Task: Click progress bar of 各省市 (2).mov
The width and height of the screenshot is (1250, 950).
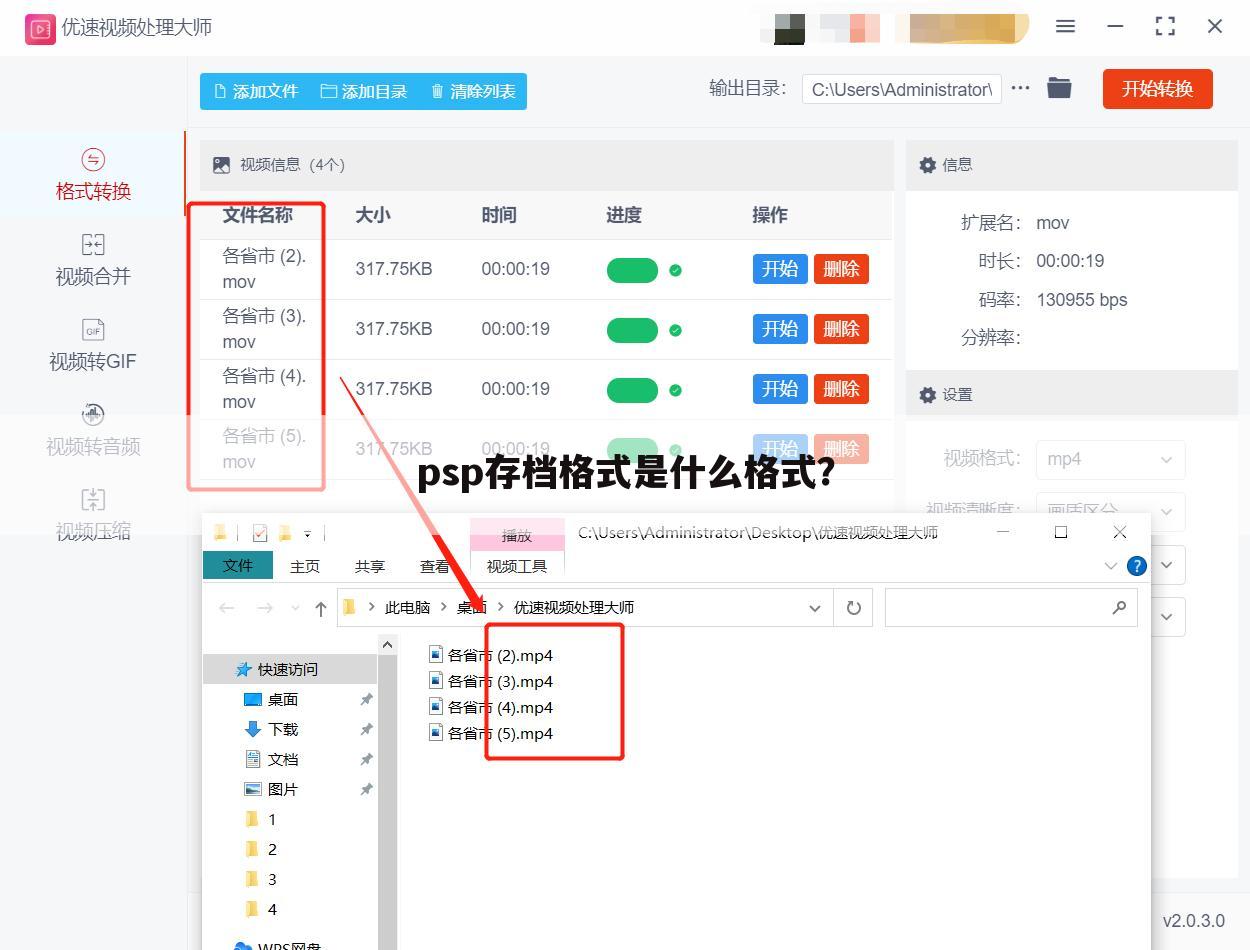Action: [x=632, y=270]
